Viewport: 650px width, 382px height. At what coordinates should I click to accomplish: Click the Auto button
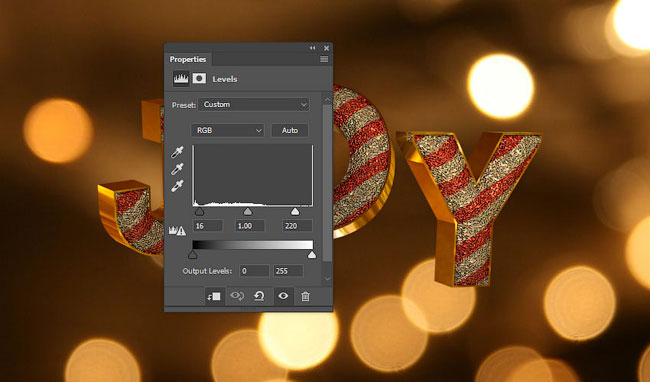click(x=290, y=130)
